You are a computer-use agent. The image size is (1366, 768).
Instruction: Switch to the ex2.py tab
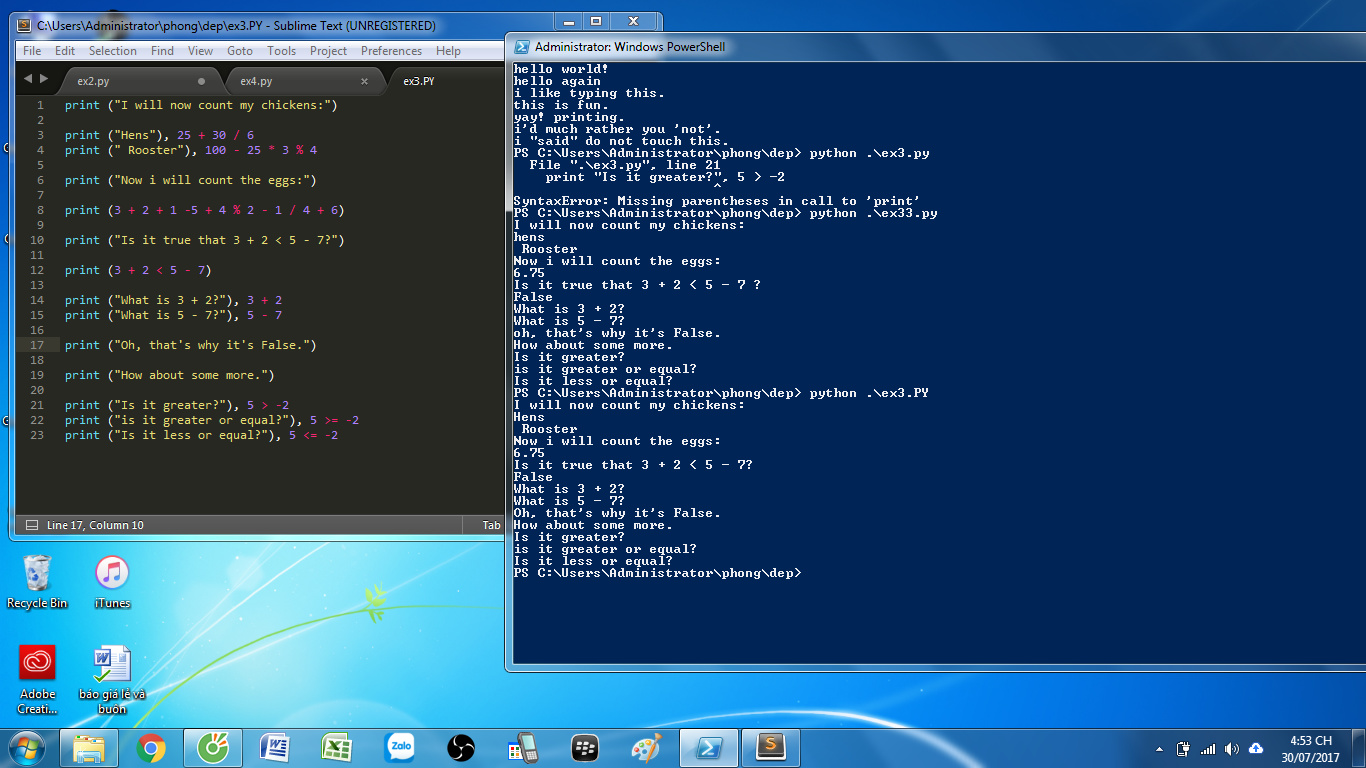pyautogui.click(x=93, y=81)
